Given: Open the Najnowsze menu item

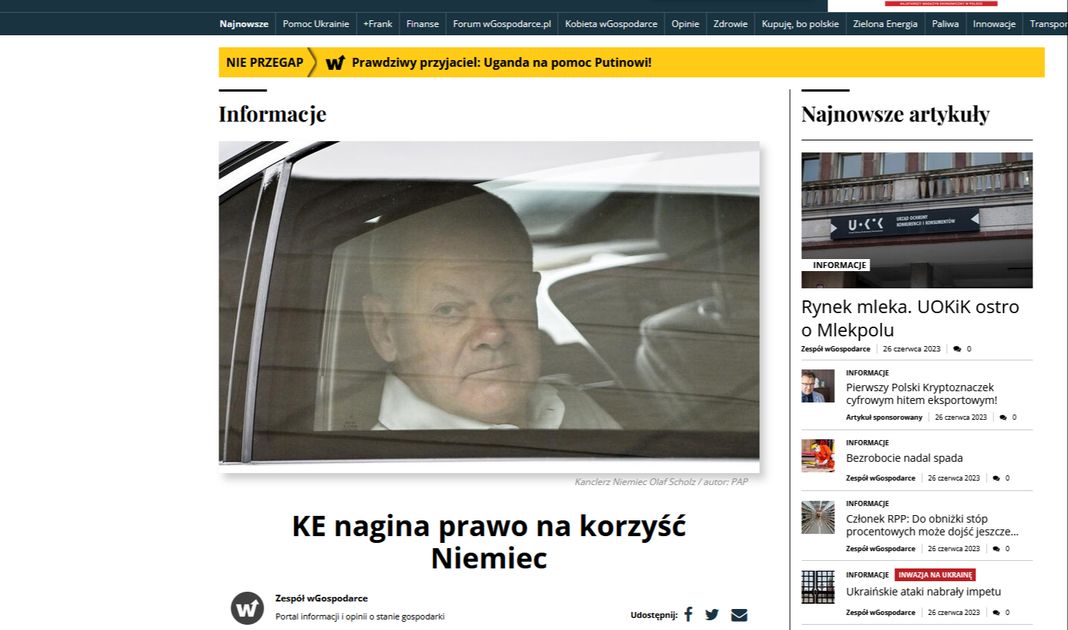Looking at the screenshot, I should (244, 24).
